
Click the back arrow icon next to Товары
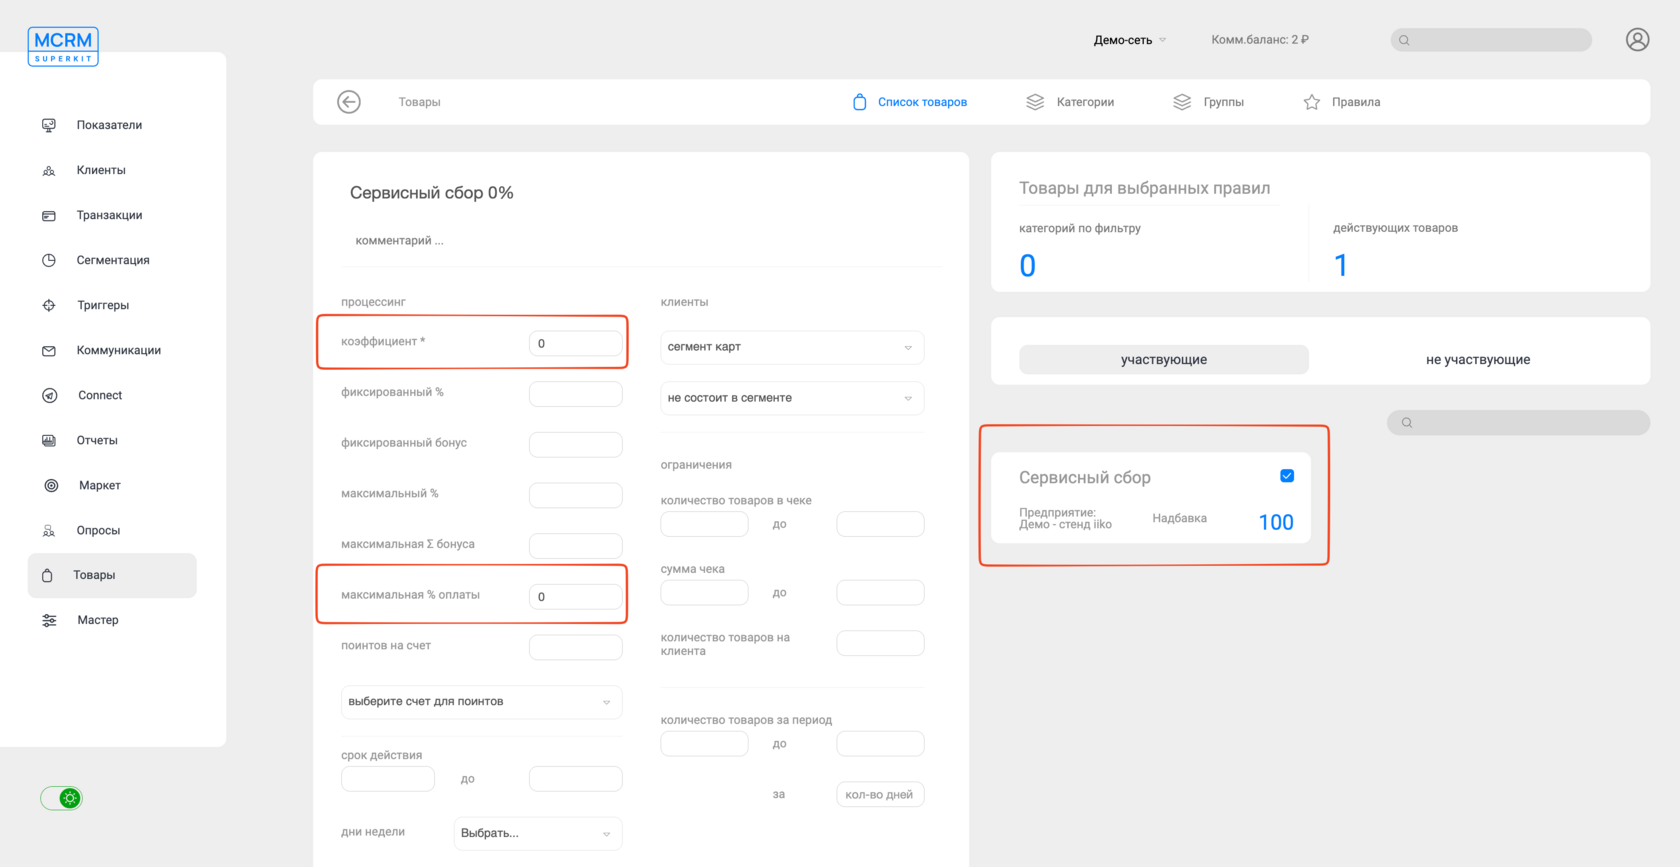349,102
